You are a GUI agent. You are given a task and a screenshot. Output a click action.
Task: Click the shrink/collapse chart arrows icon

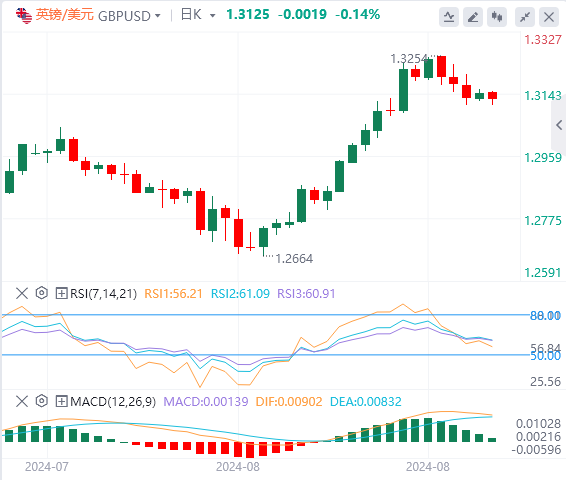pyautogui.click(x=525, y=17)
